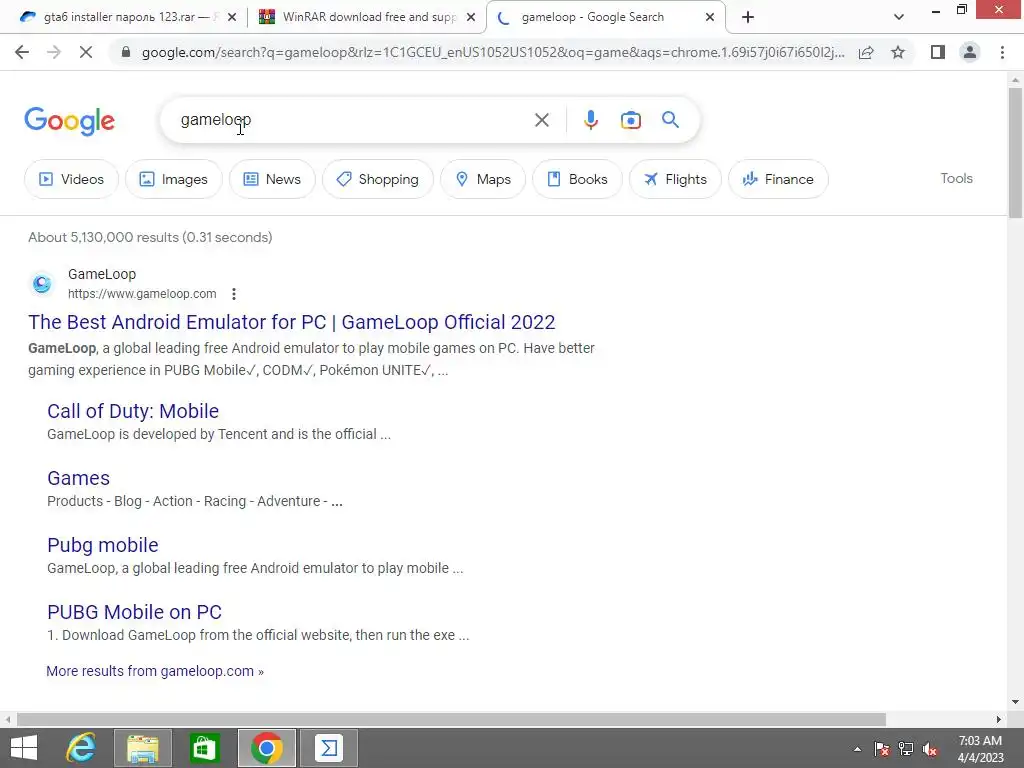Clear the search box text
The height and width of the screenshot is (768, 1024).
(541, 120)
